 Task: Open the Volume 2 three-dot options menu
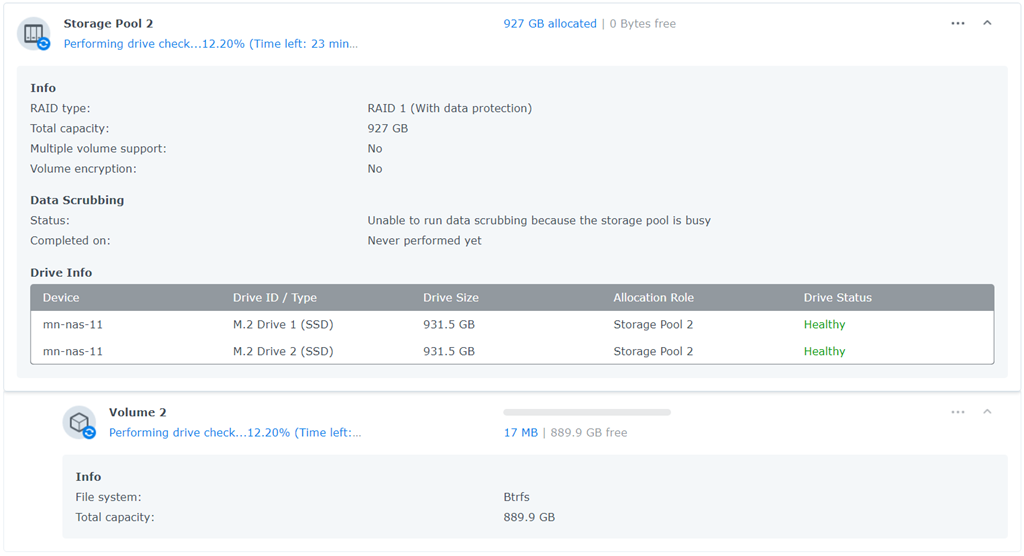click(x=957, y=412)
